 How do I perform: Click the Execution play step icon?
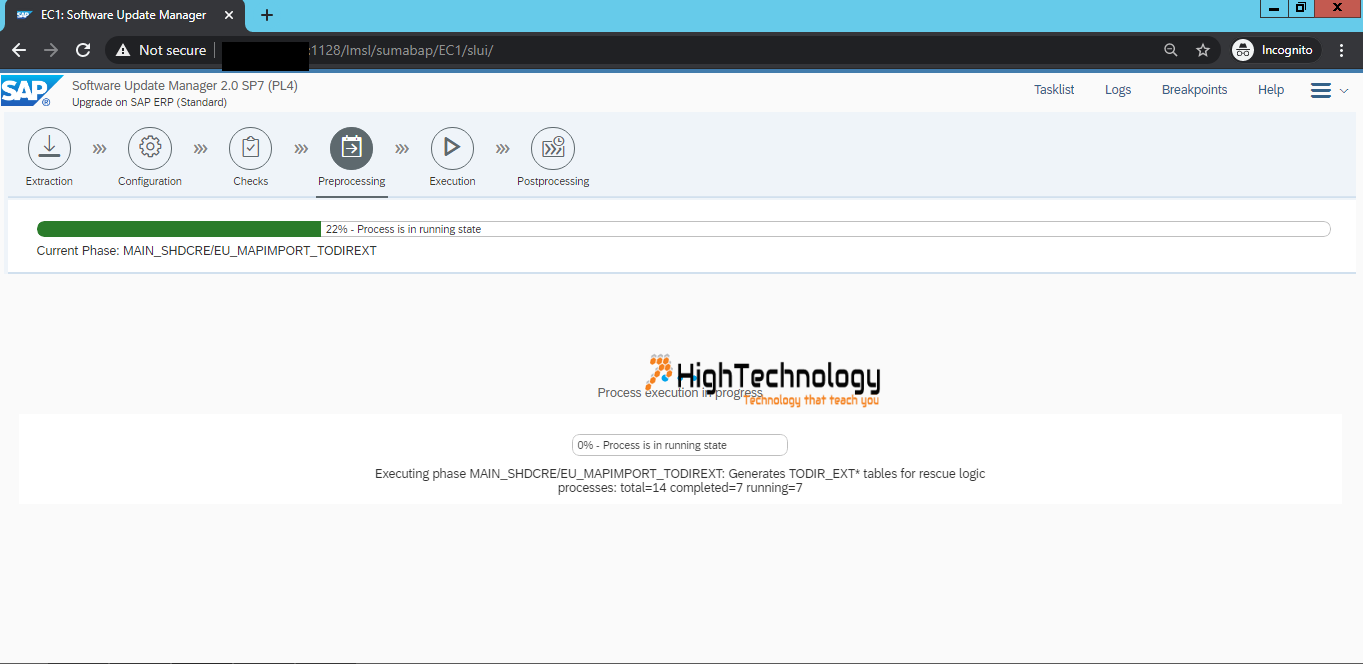click(x=452, y=148)
